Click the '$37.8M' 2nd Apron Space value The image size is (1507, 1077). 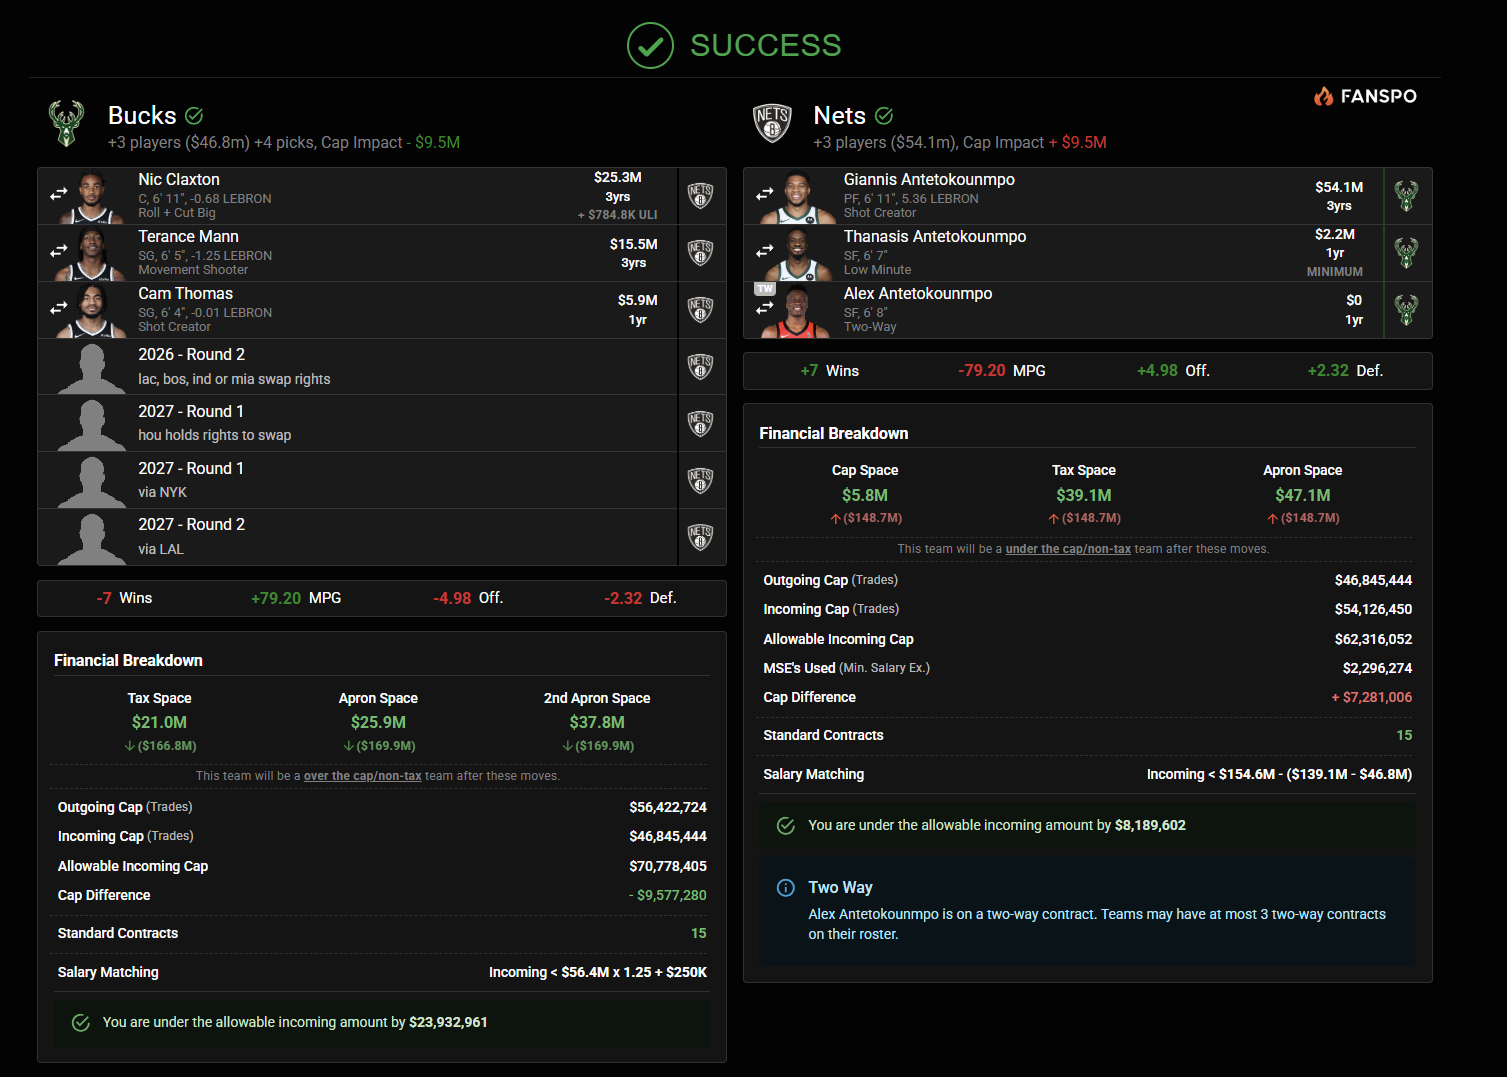[x=597, y=723]
